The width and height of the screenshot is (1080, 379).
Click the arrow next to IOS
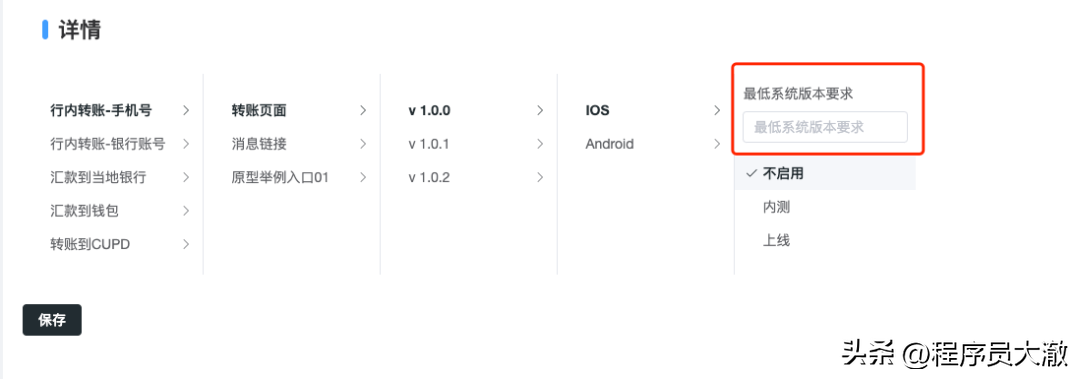click(717, 110)
